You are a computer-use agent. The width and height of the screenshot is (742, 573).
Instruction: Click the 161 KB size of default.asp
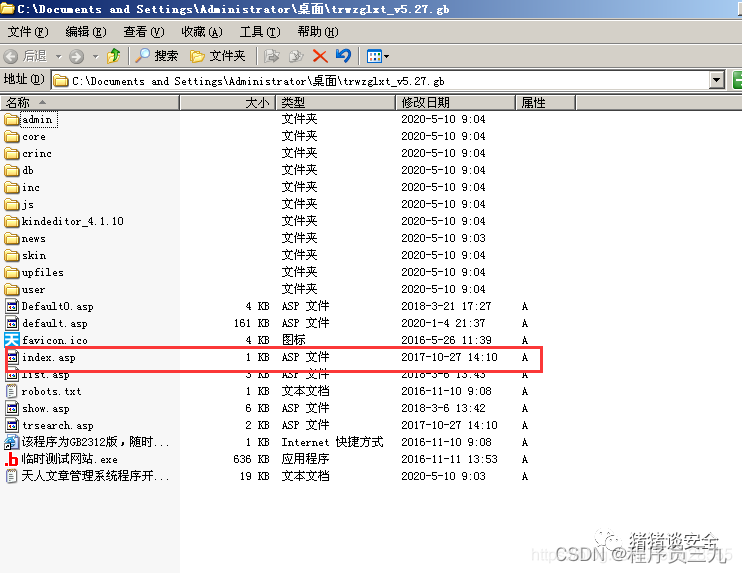click(x=251, y=323)
